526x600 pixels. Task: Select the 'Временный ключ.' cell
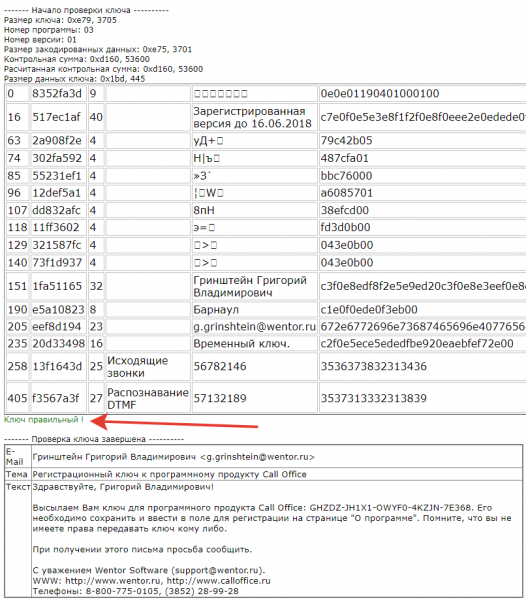coord(254,344)
